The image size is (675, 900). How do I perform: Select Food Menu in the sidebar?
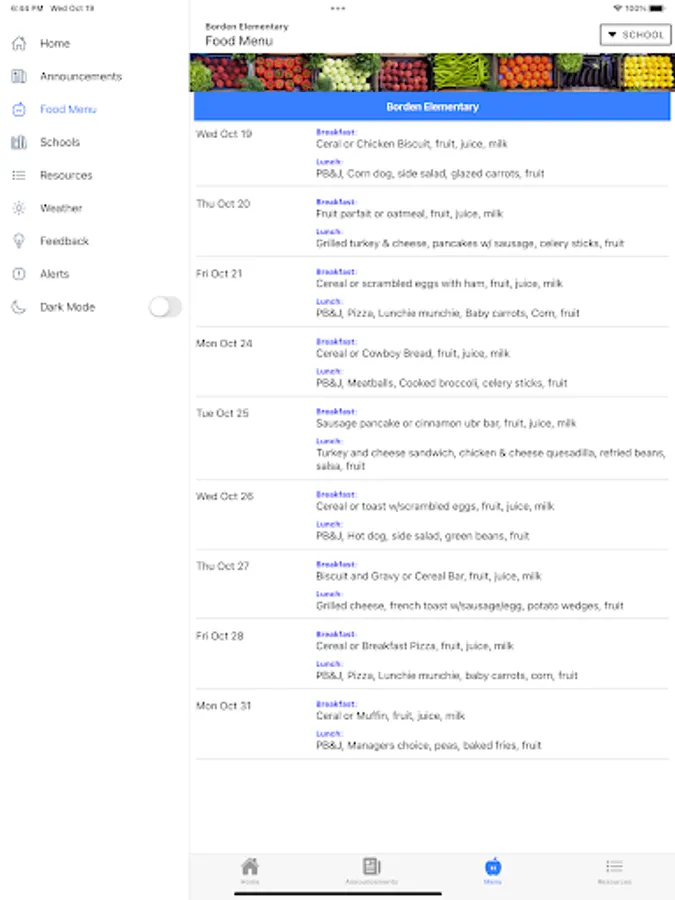[68, 109]
